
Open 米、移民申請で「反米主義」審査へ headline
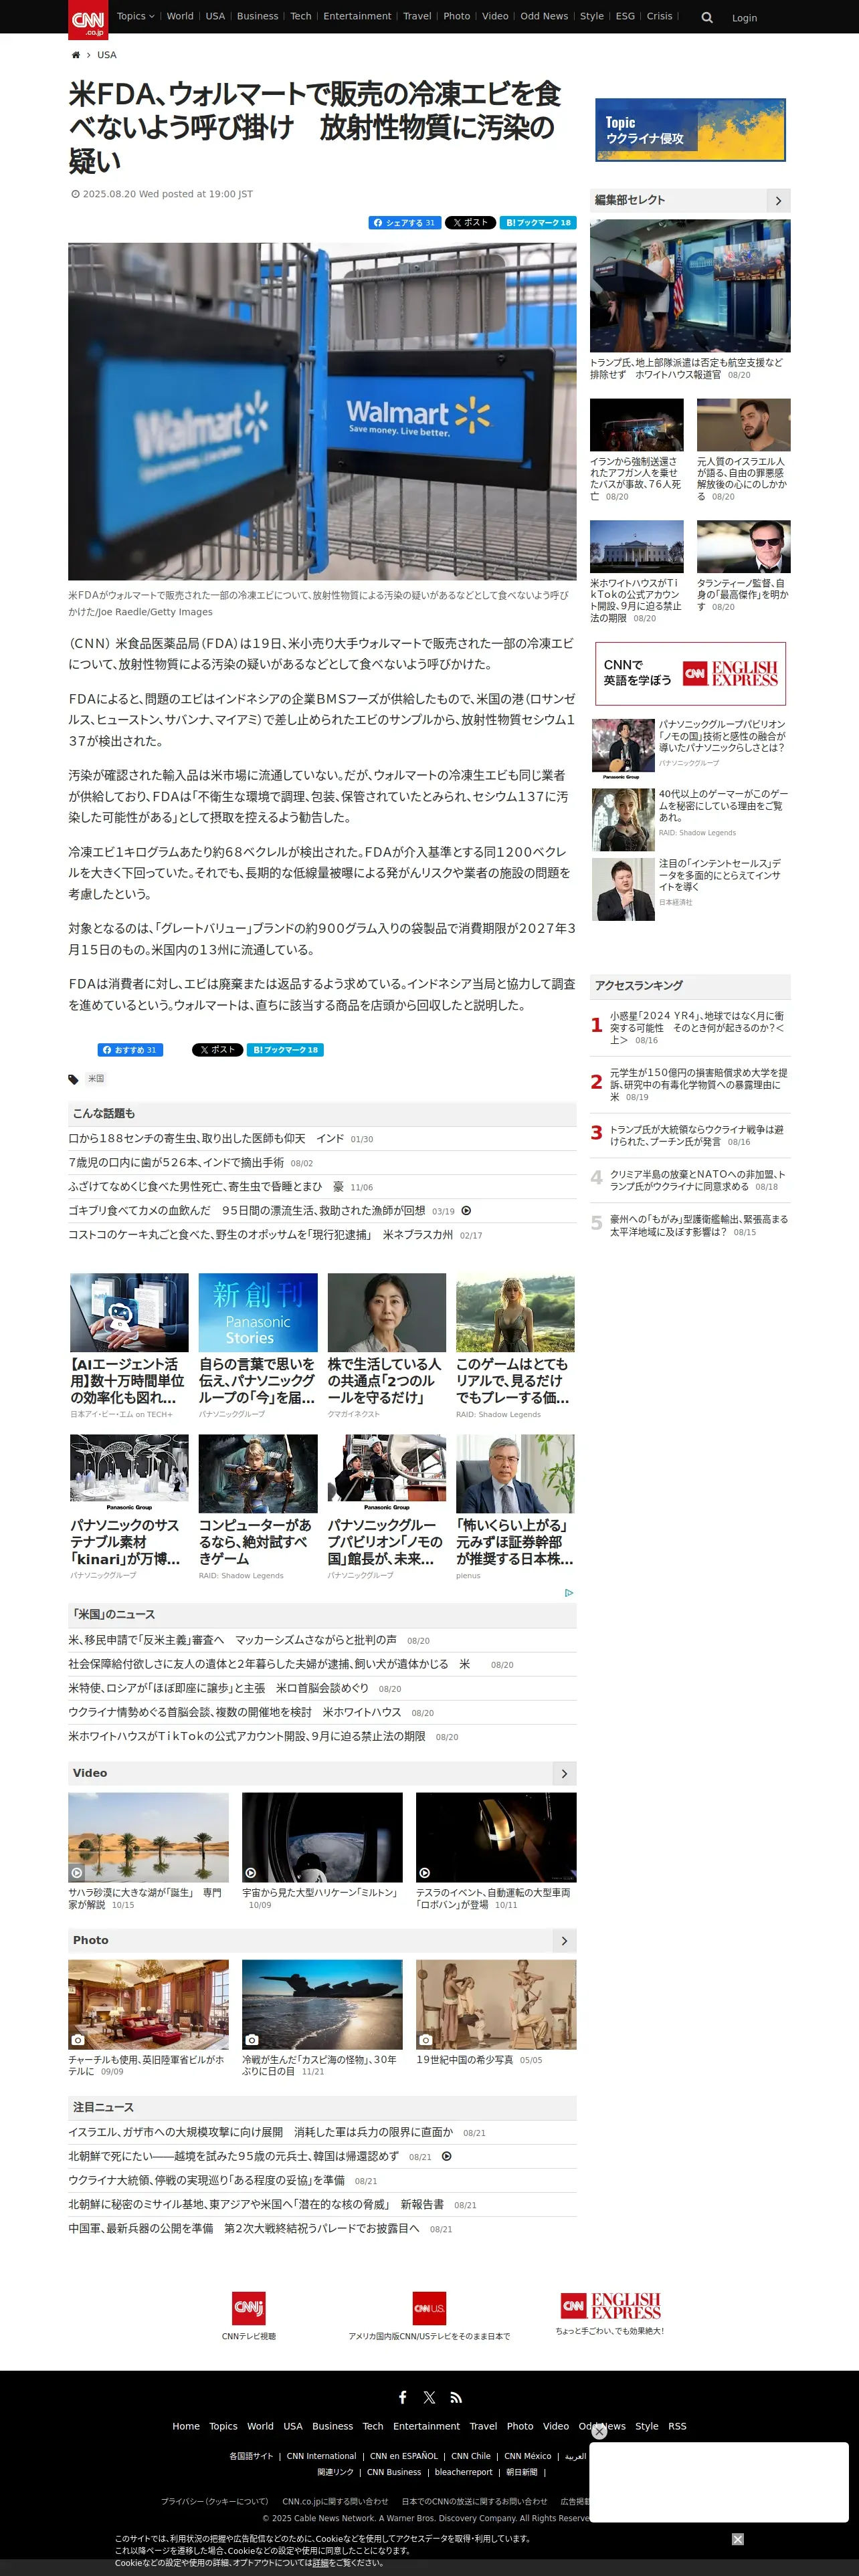coord(232,1640)
